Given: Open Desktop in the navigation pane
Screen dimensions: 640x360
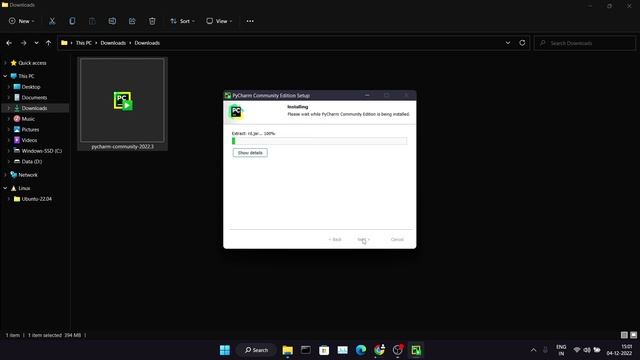Looking at the screenshot, I should coord(31,87).
